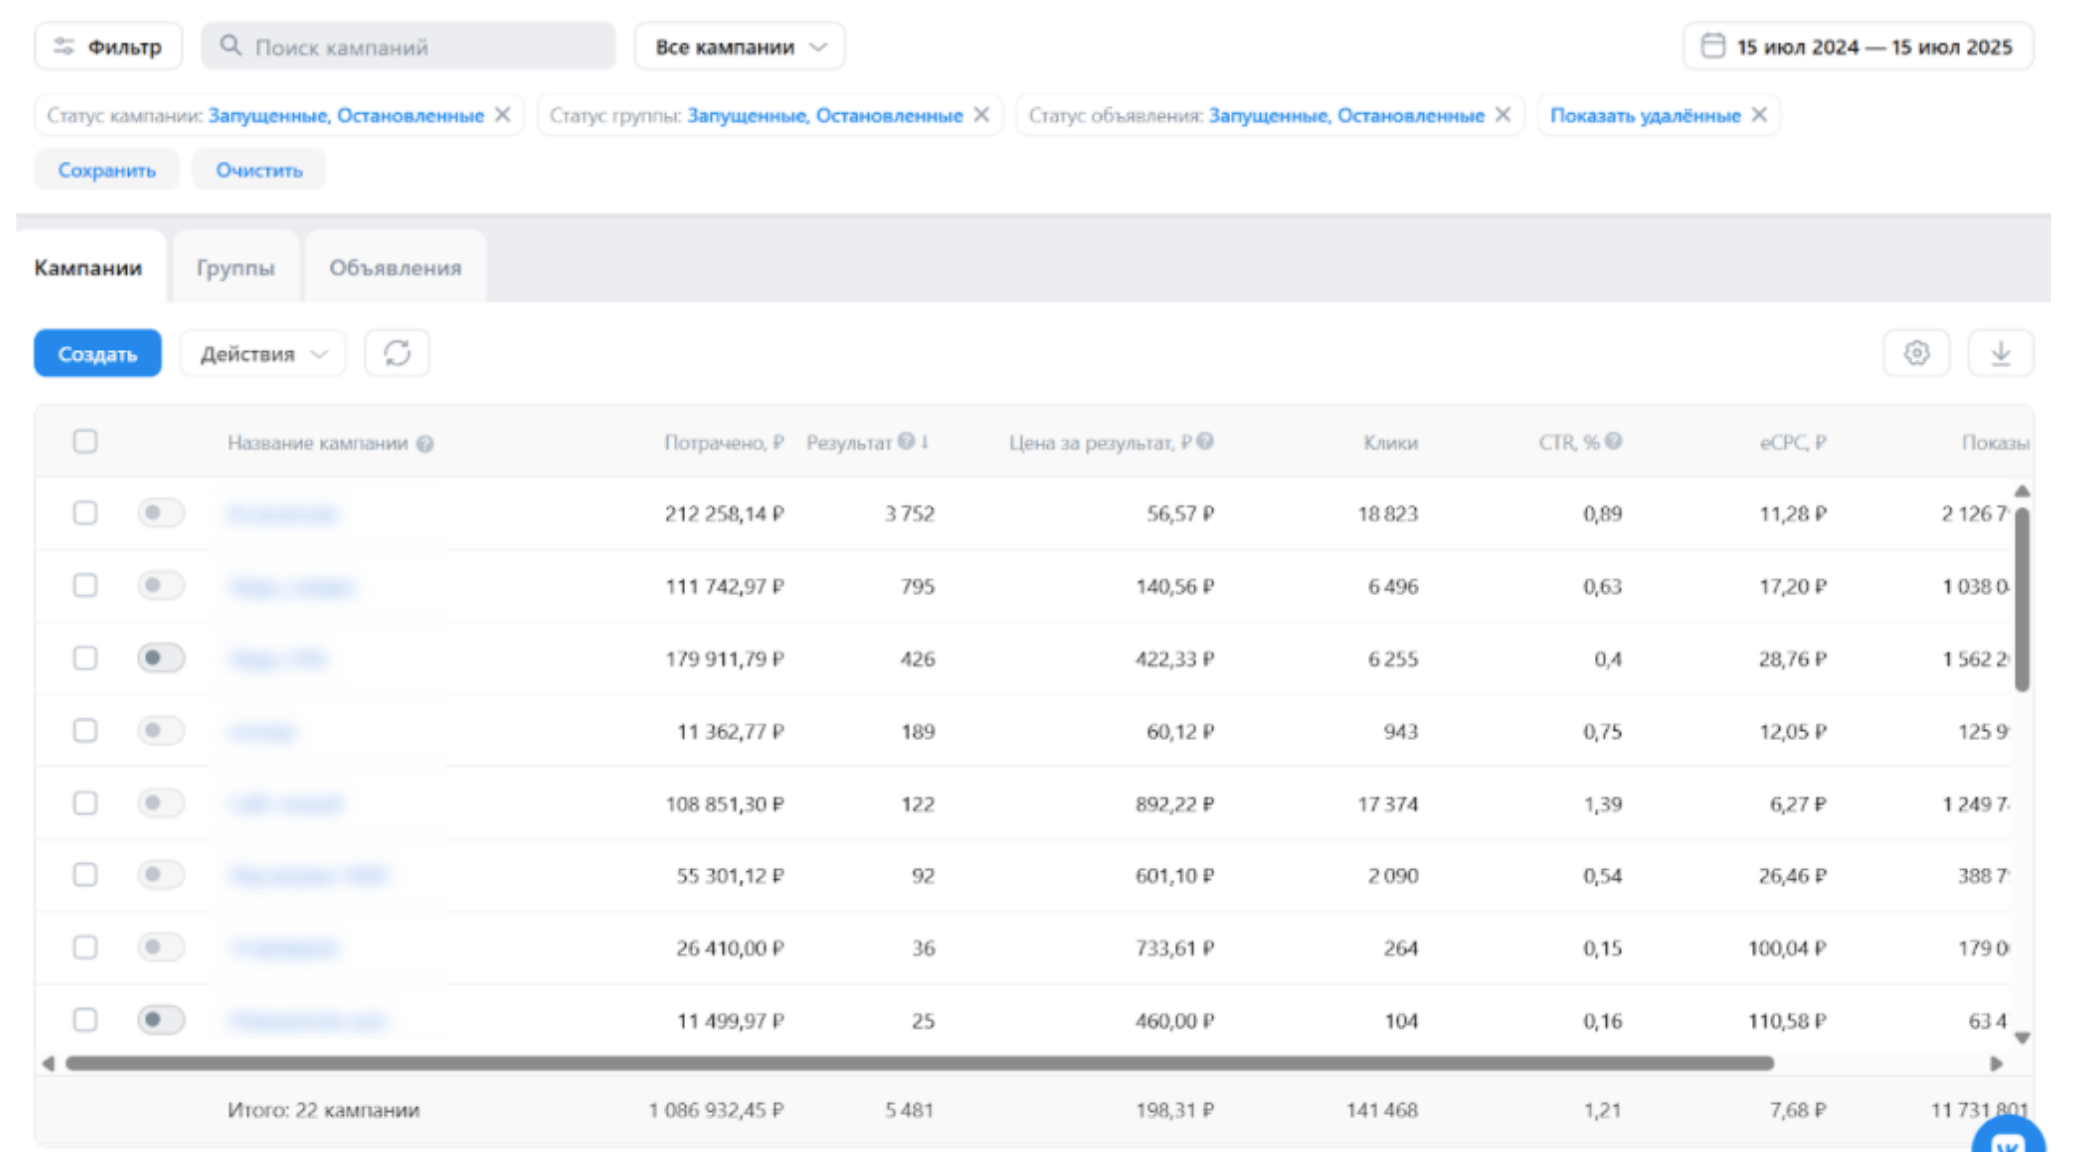The height and width of the screenshot is (1152, 2086).
Task: Click the refresh icon next to Действия
Action: pyautogui.click(x=397, y=353)
